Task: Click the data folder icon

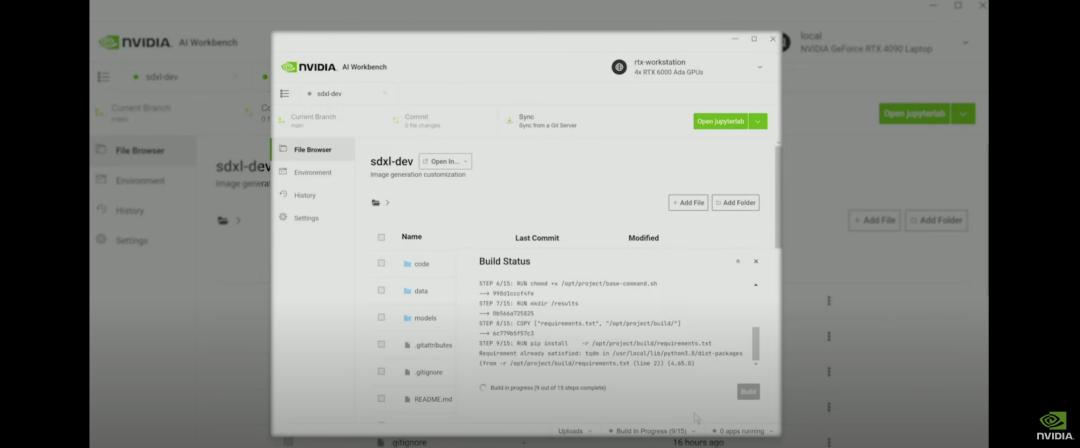Action: (x=407, y=291)
